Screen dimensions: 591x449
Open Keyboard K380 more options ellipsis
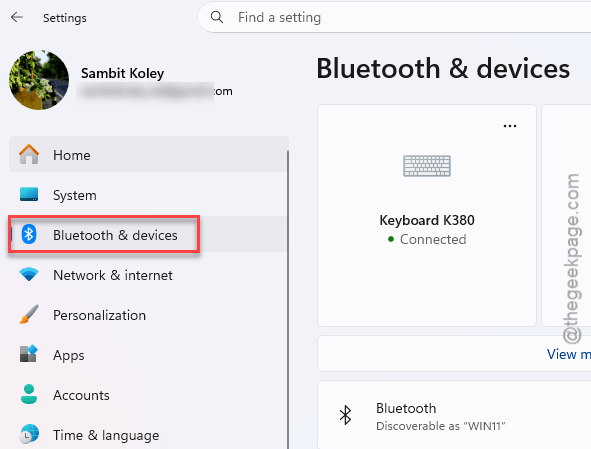[510, 126]
